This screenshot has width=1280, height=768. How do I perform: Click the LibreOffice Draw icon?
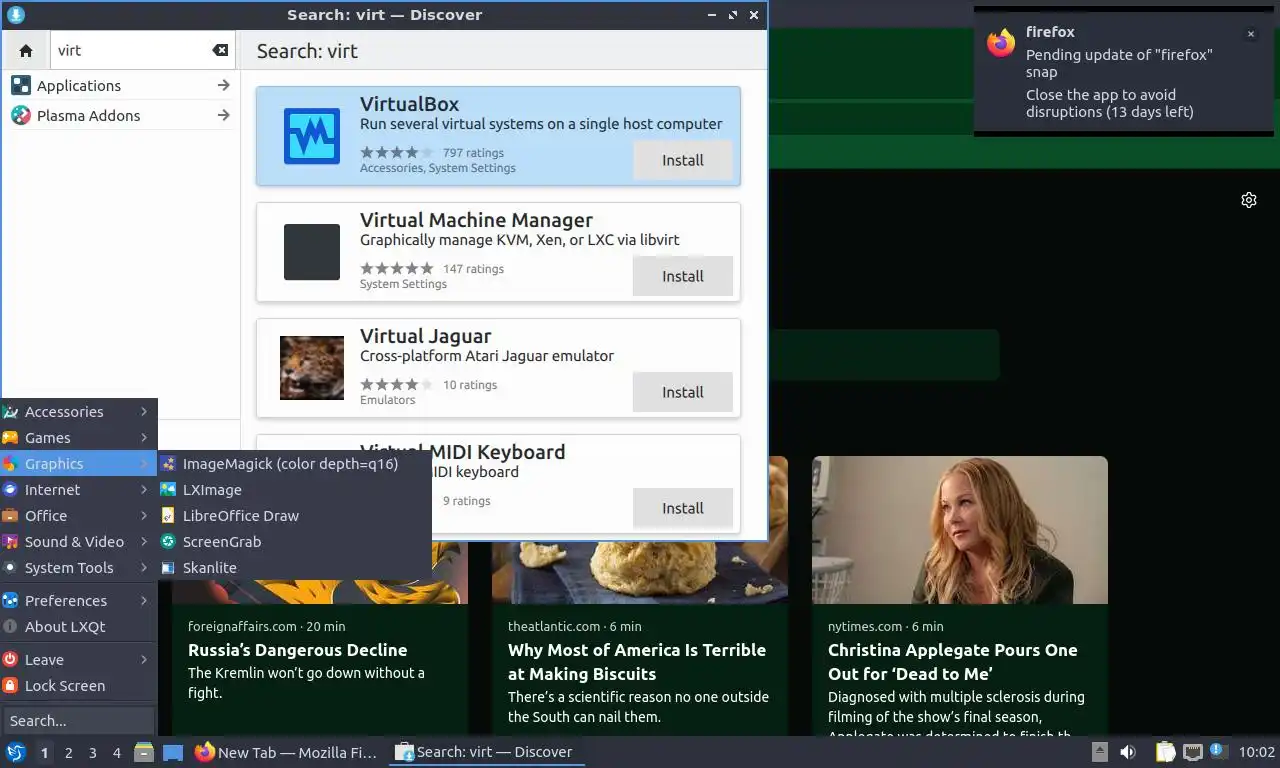[x=168, y=516]
